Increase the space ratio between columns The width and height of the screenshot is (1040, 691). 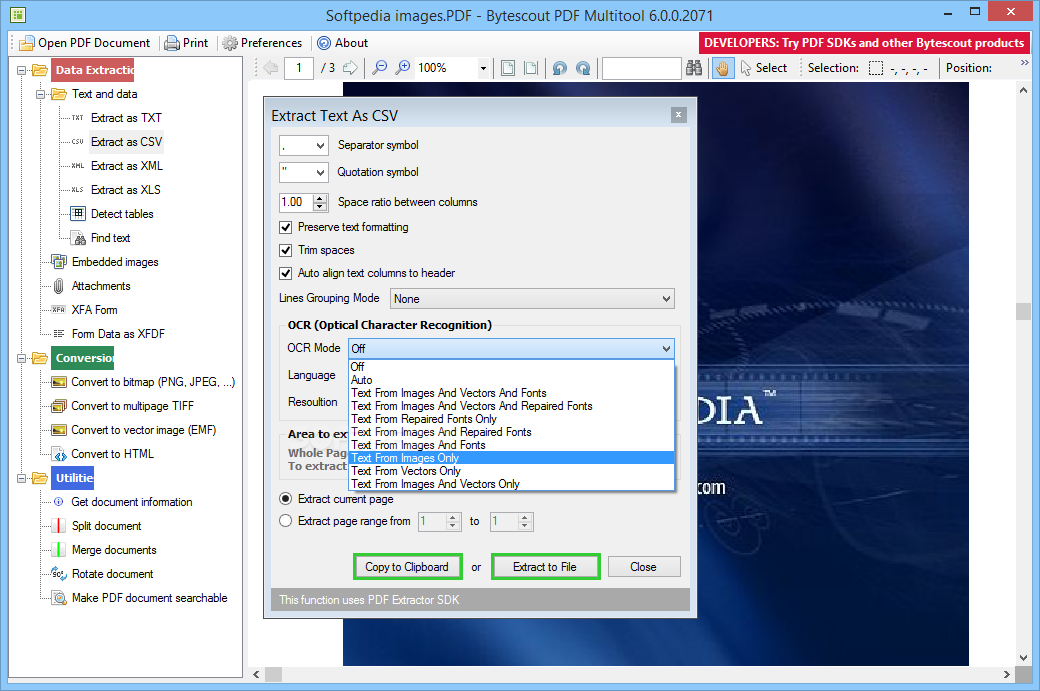[320, 198]
